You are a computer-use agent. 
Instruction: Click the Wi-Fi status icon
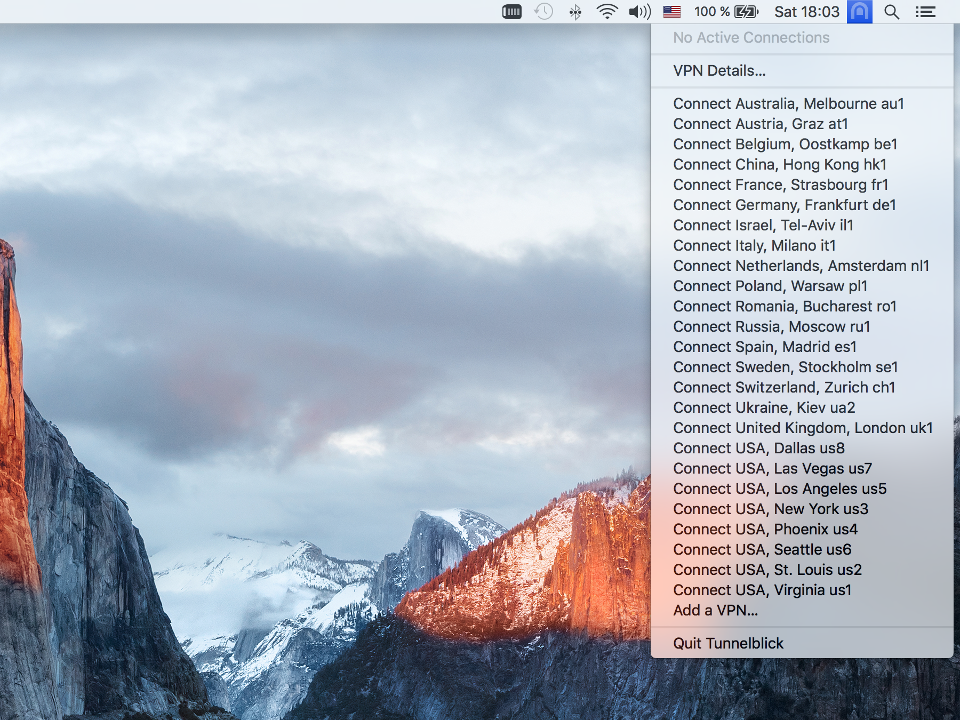607,12
